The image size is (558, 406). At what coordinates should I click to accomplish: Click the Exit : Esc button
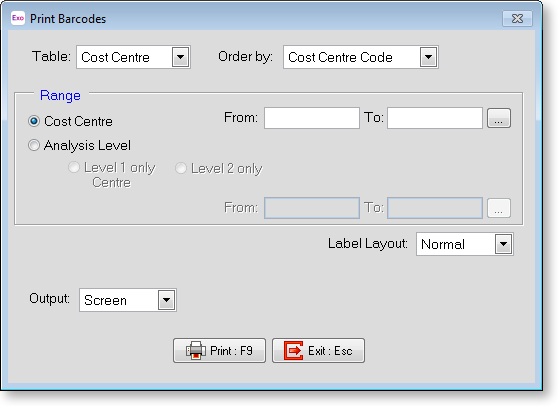(x=319, y=350)
